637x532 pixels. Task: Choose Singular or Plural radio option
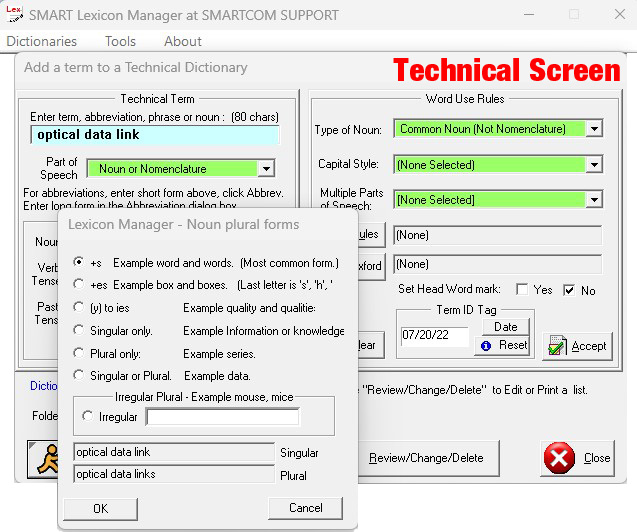point(79,375)
